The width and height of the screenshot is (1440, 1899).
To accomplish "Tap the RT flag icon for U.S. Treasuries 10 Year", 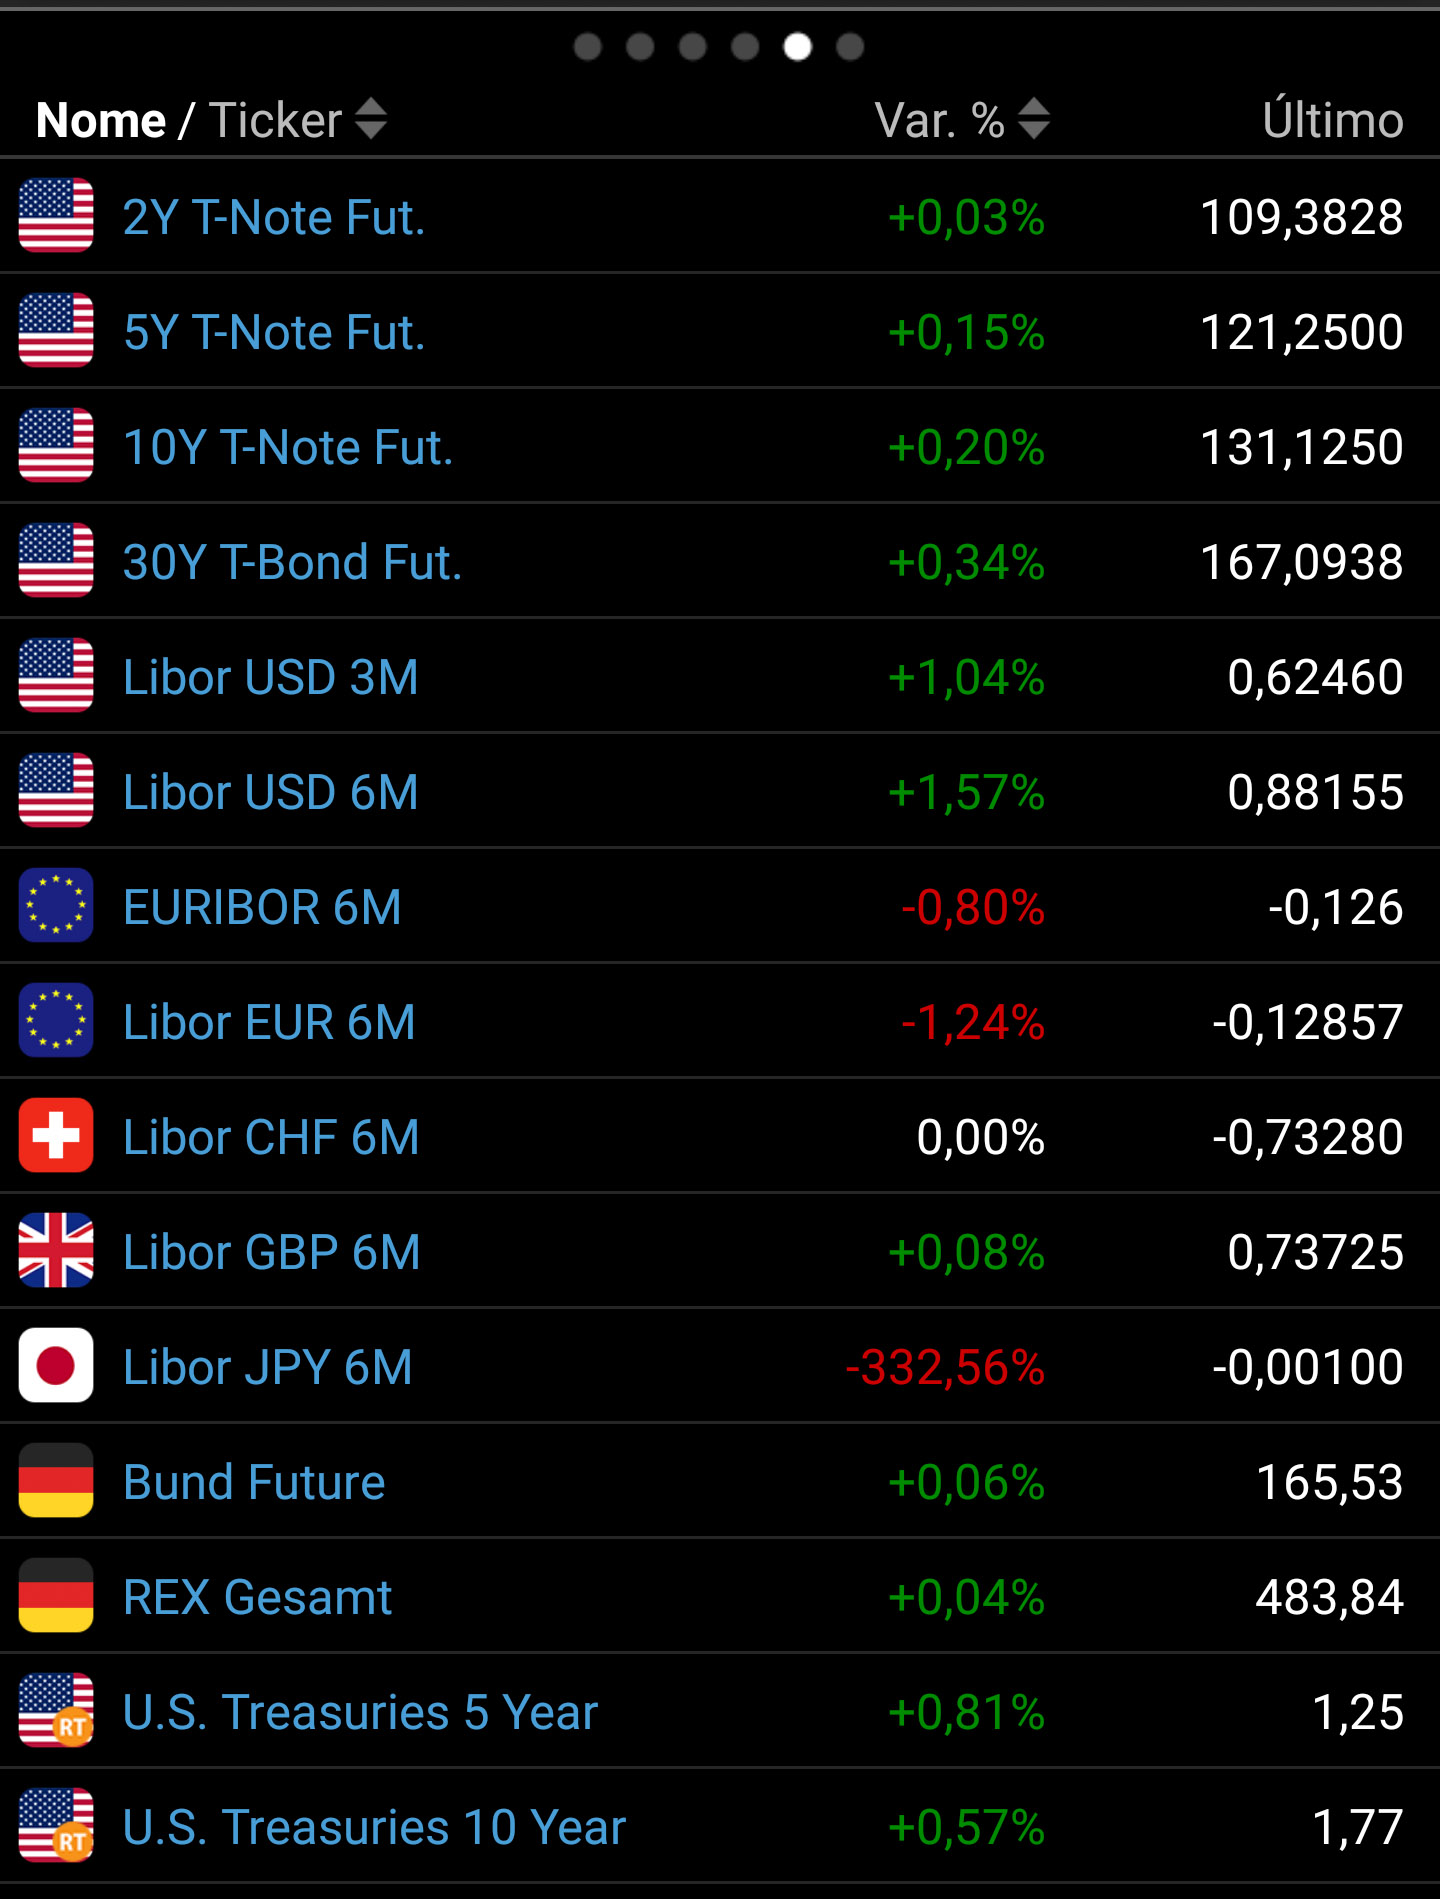I will coord(56,1826).
